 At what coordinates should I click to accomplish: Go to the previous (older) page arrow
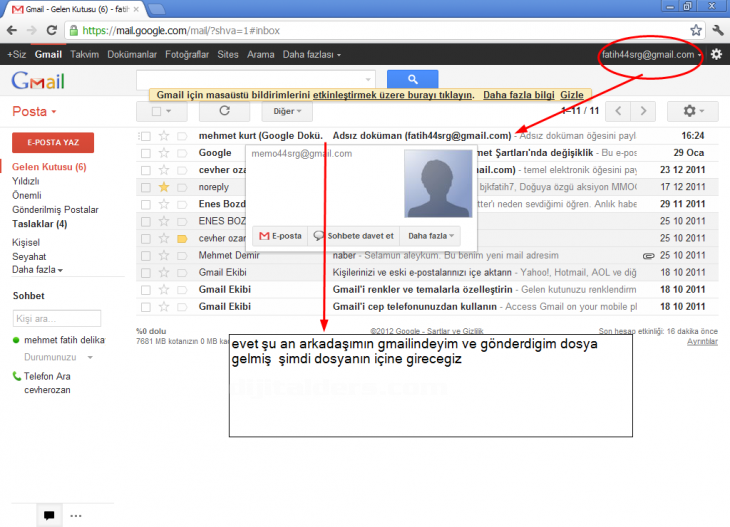point(618,111)
